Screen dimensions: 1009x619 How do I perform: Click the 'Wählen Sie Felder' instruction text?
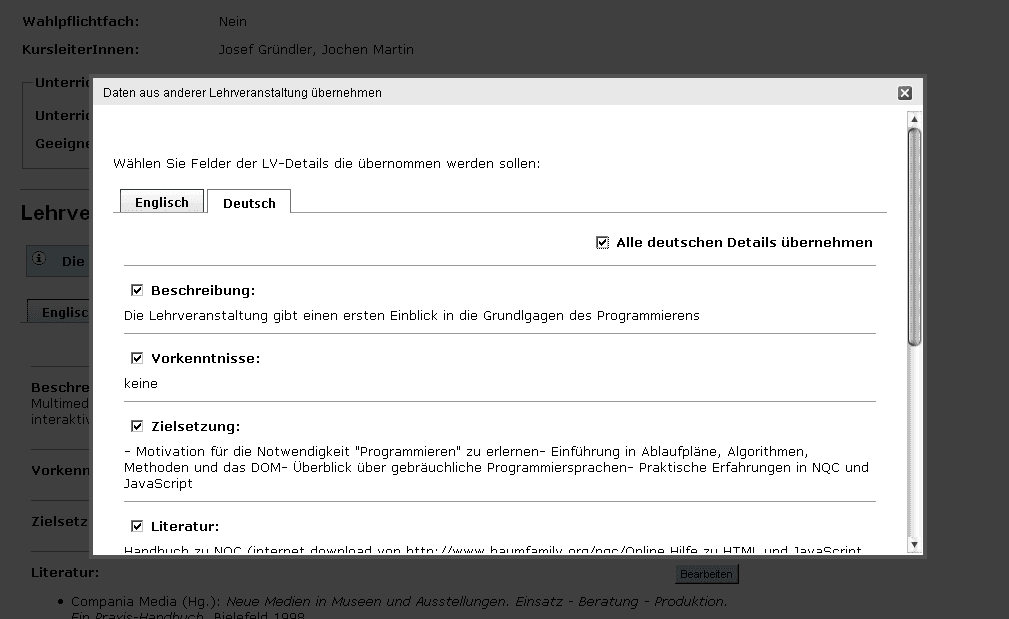[x=326, y=163]
